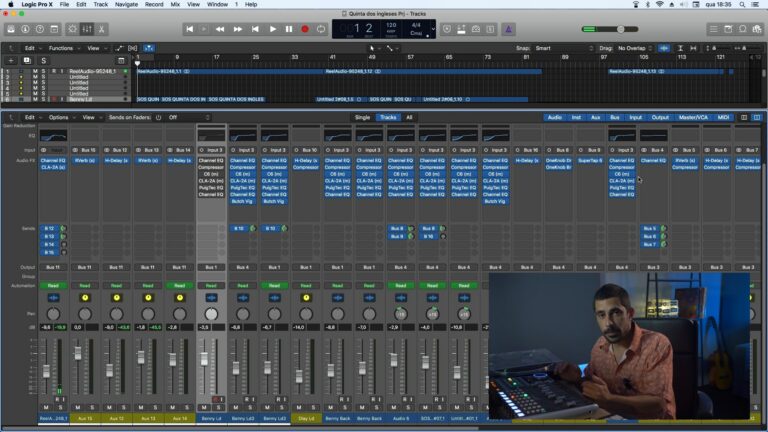Screen dimensions: 768x432
Task: Open the File menu in menu bar
Action: tap(64, 4)
